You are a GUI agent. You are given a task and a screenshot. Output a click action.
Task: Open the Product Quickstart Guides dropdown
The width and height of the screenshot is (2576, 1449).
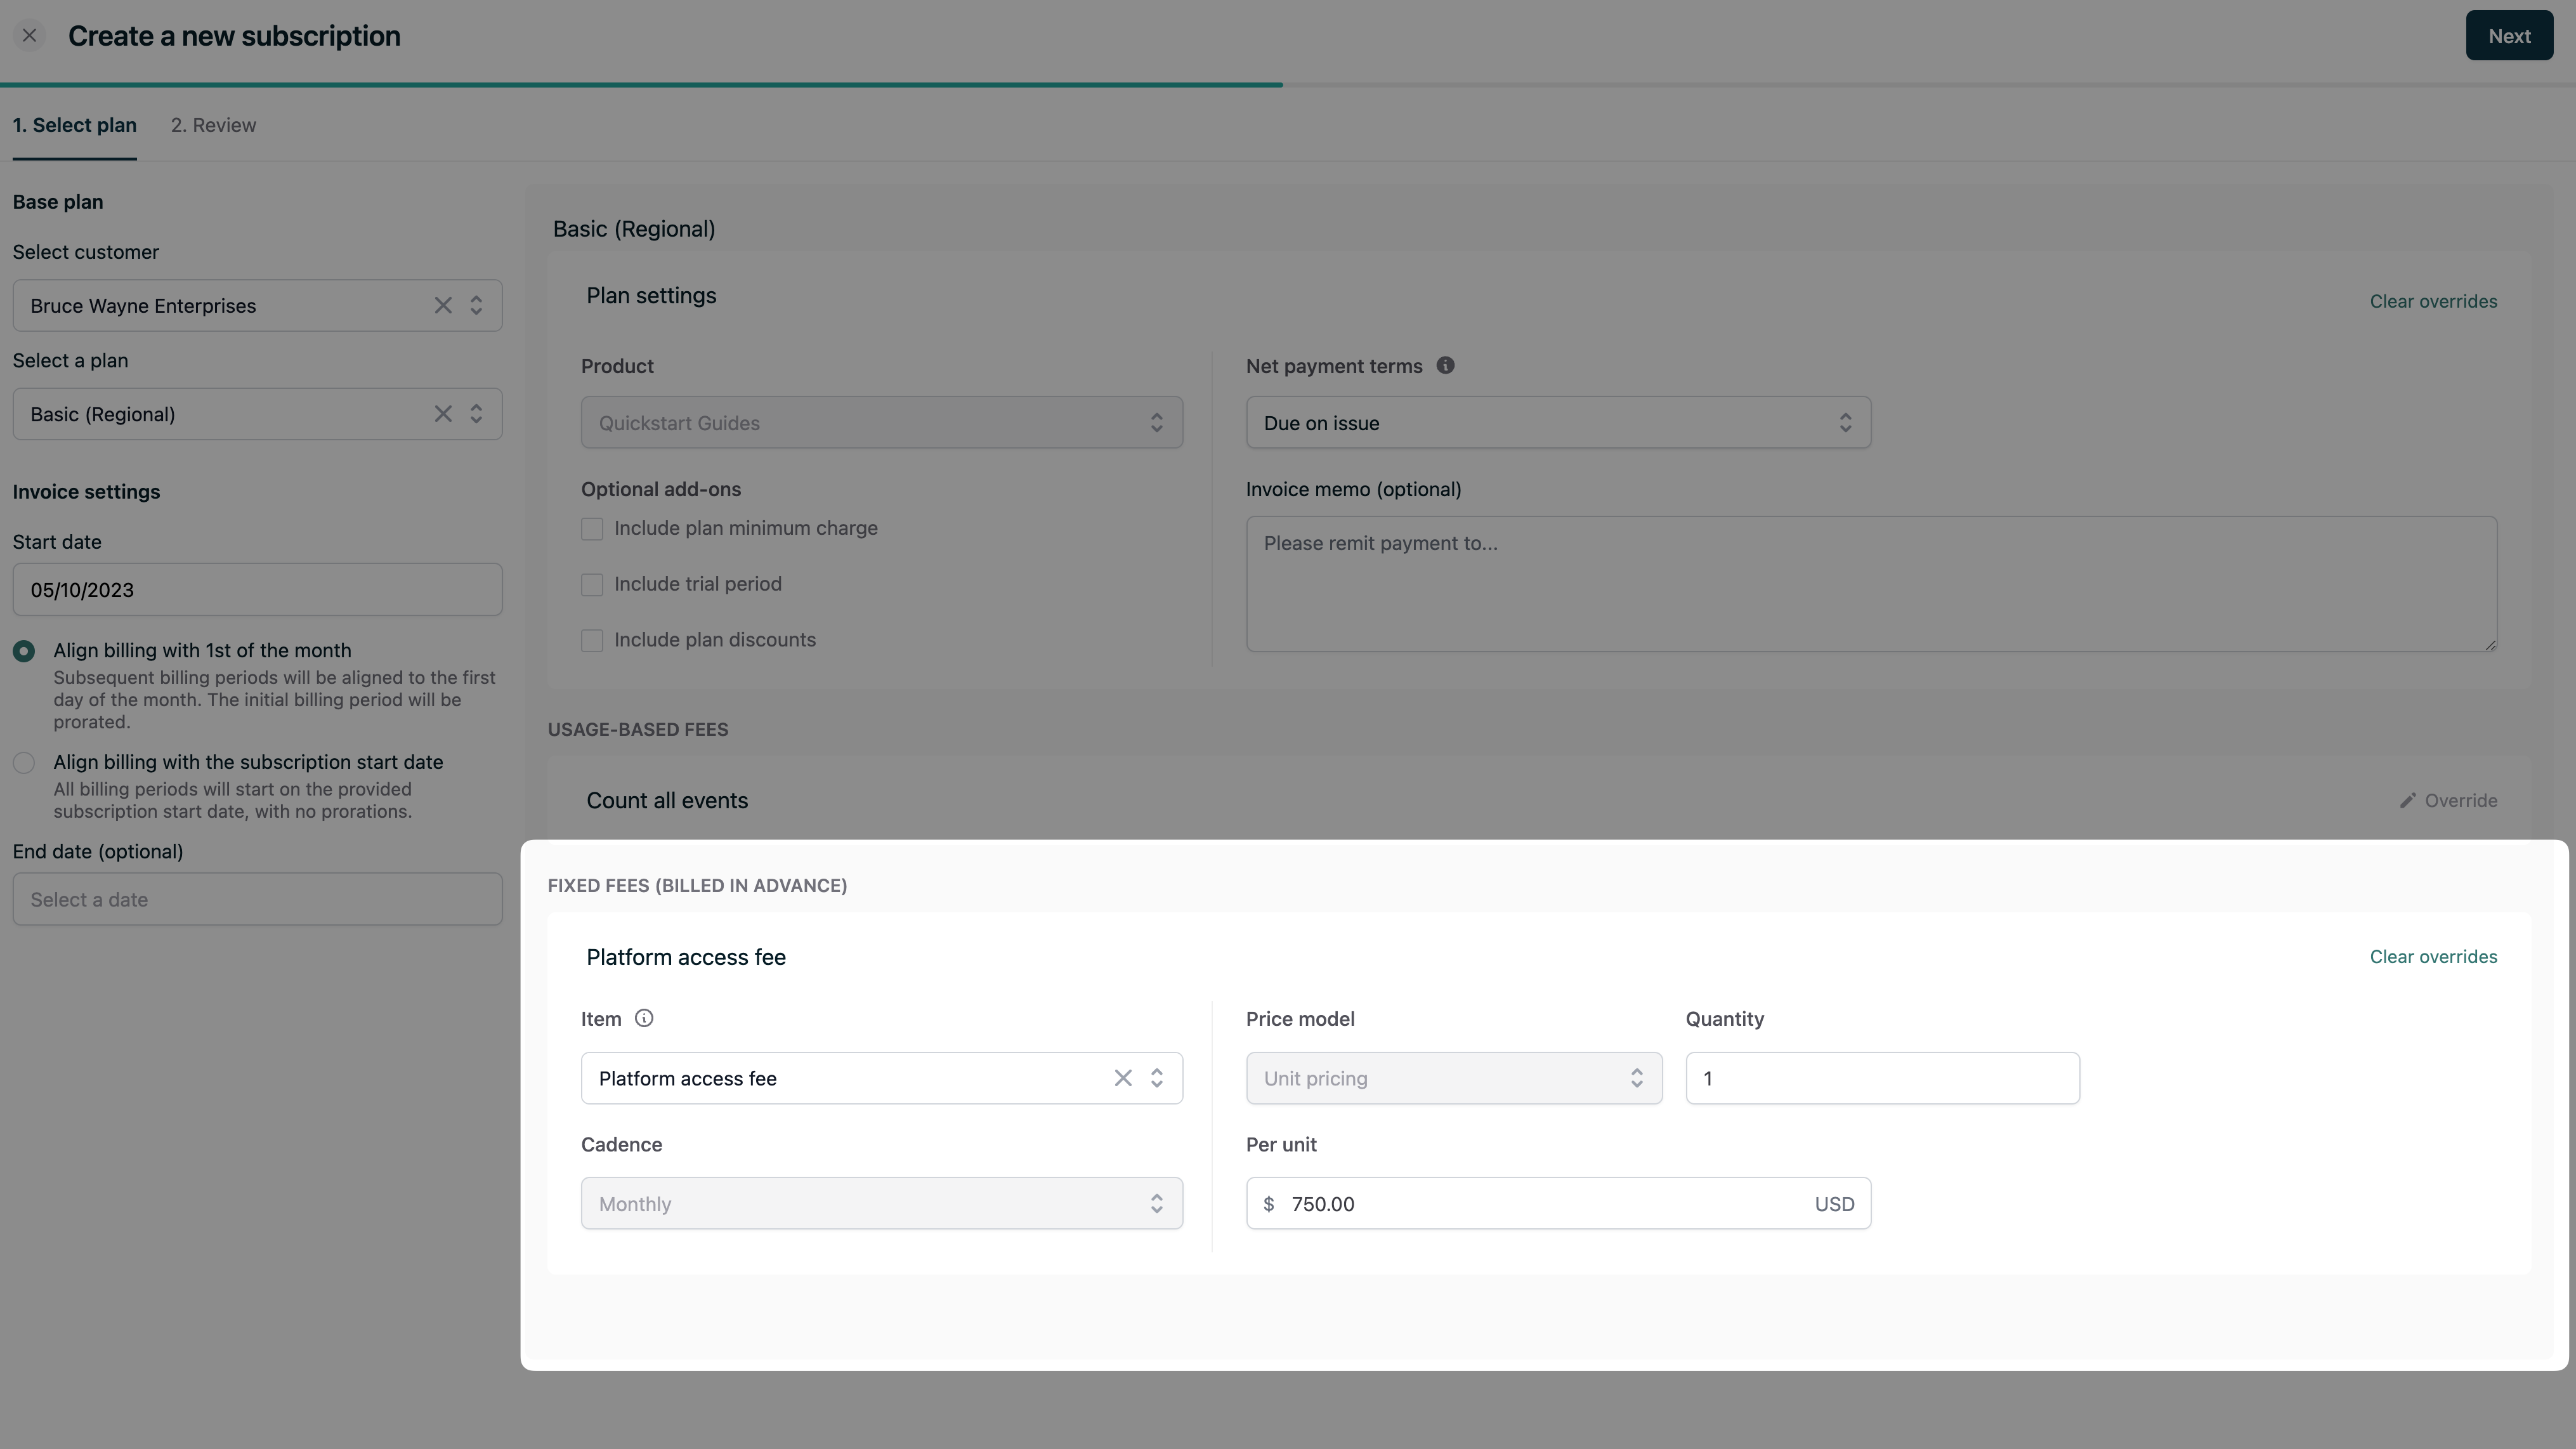882,423
